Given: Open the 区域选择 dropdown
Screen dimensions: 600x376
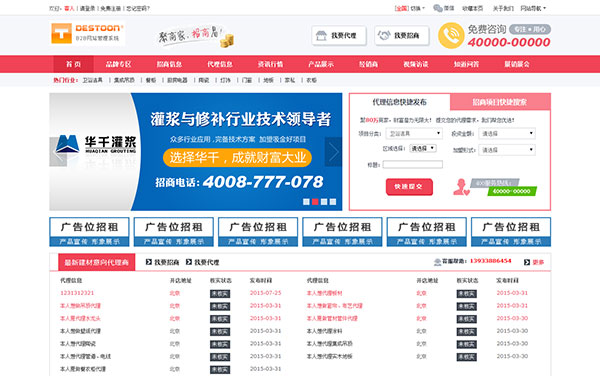Looking at the screenshot, I should click(423, 148).
